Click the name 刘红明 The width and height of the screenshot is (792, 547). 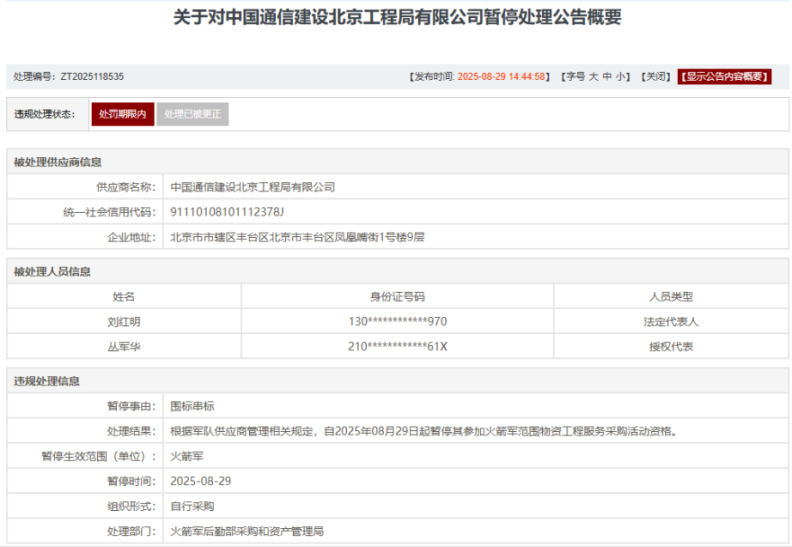click(x=124, y=322)
